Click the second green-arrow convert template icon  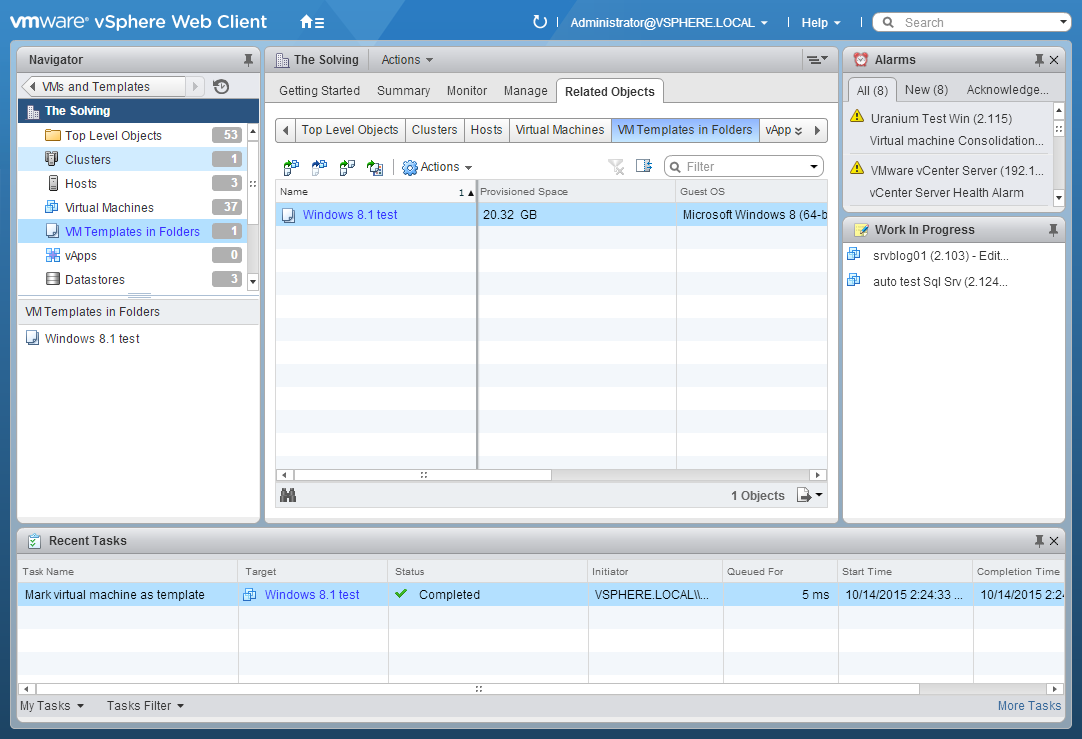pyautogui.click(x=319, y=167)
